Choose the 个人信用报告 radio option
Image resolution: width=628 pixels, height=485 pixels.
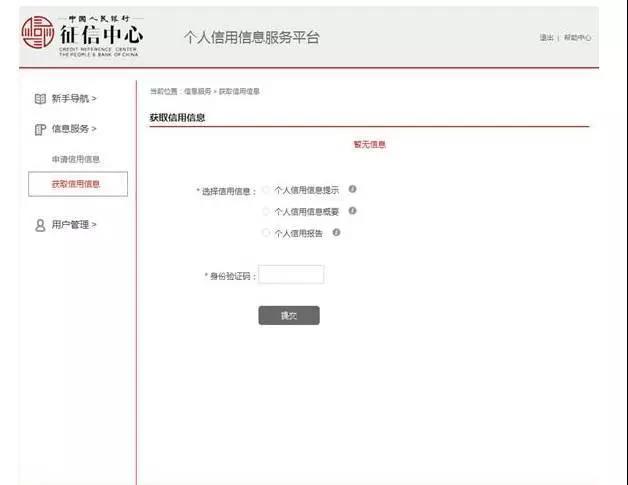pyautogui.click(x=266, y=232)
